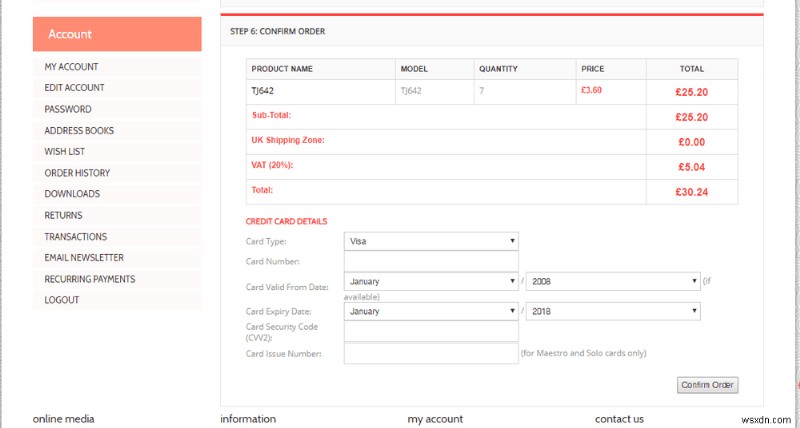Open the Card Type dropdown
The image size is (800, 428).
431,241
